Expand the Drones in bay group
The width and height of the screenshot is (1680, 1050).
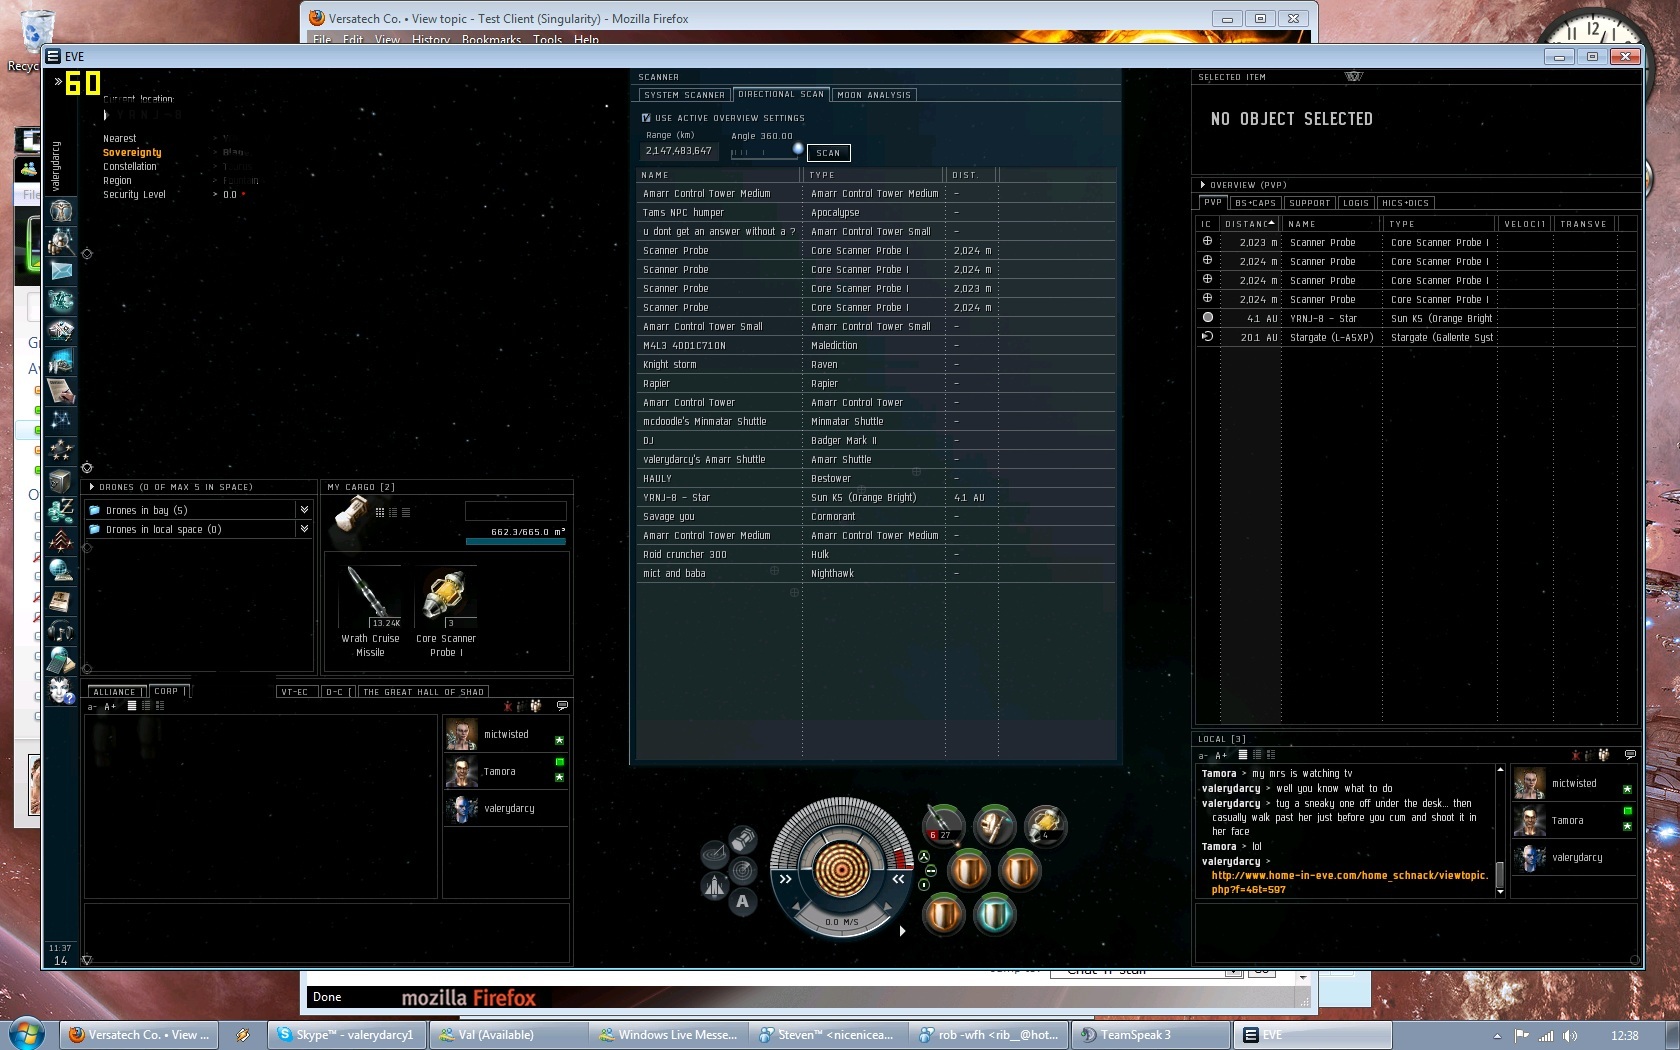(x=303, y=510)
